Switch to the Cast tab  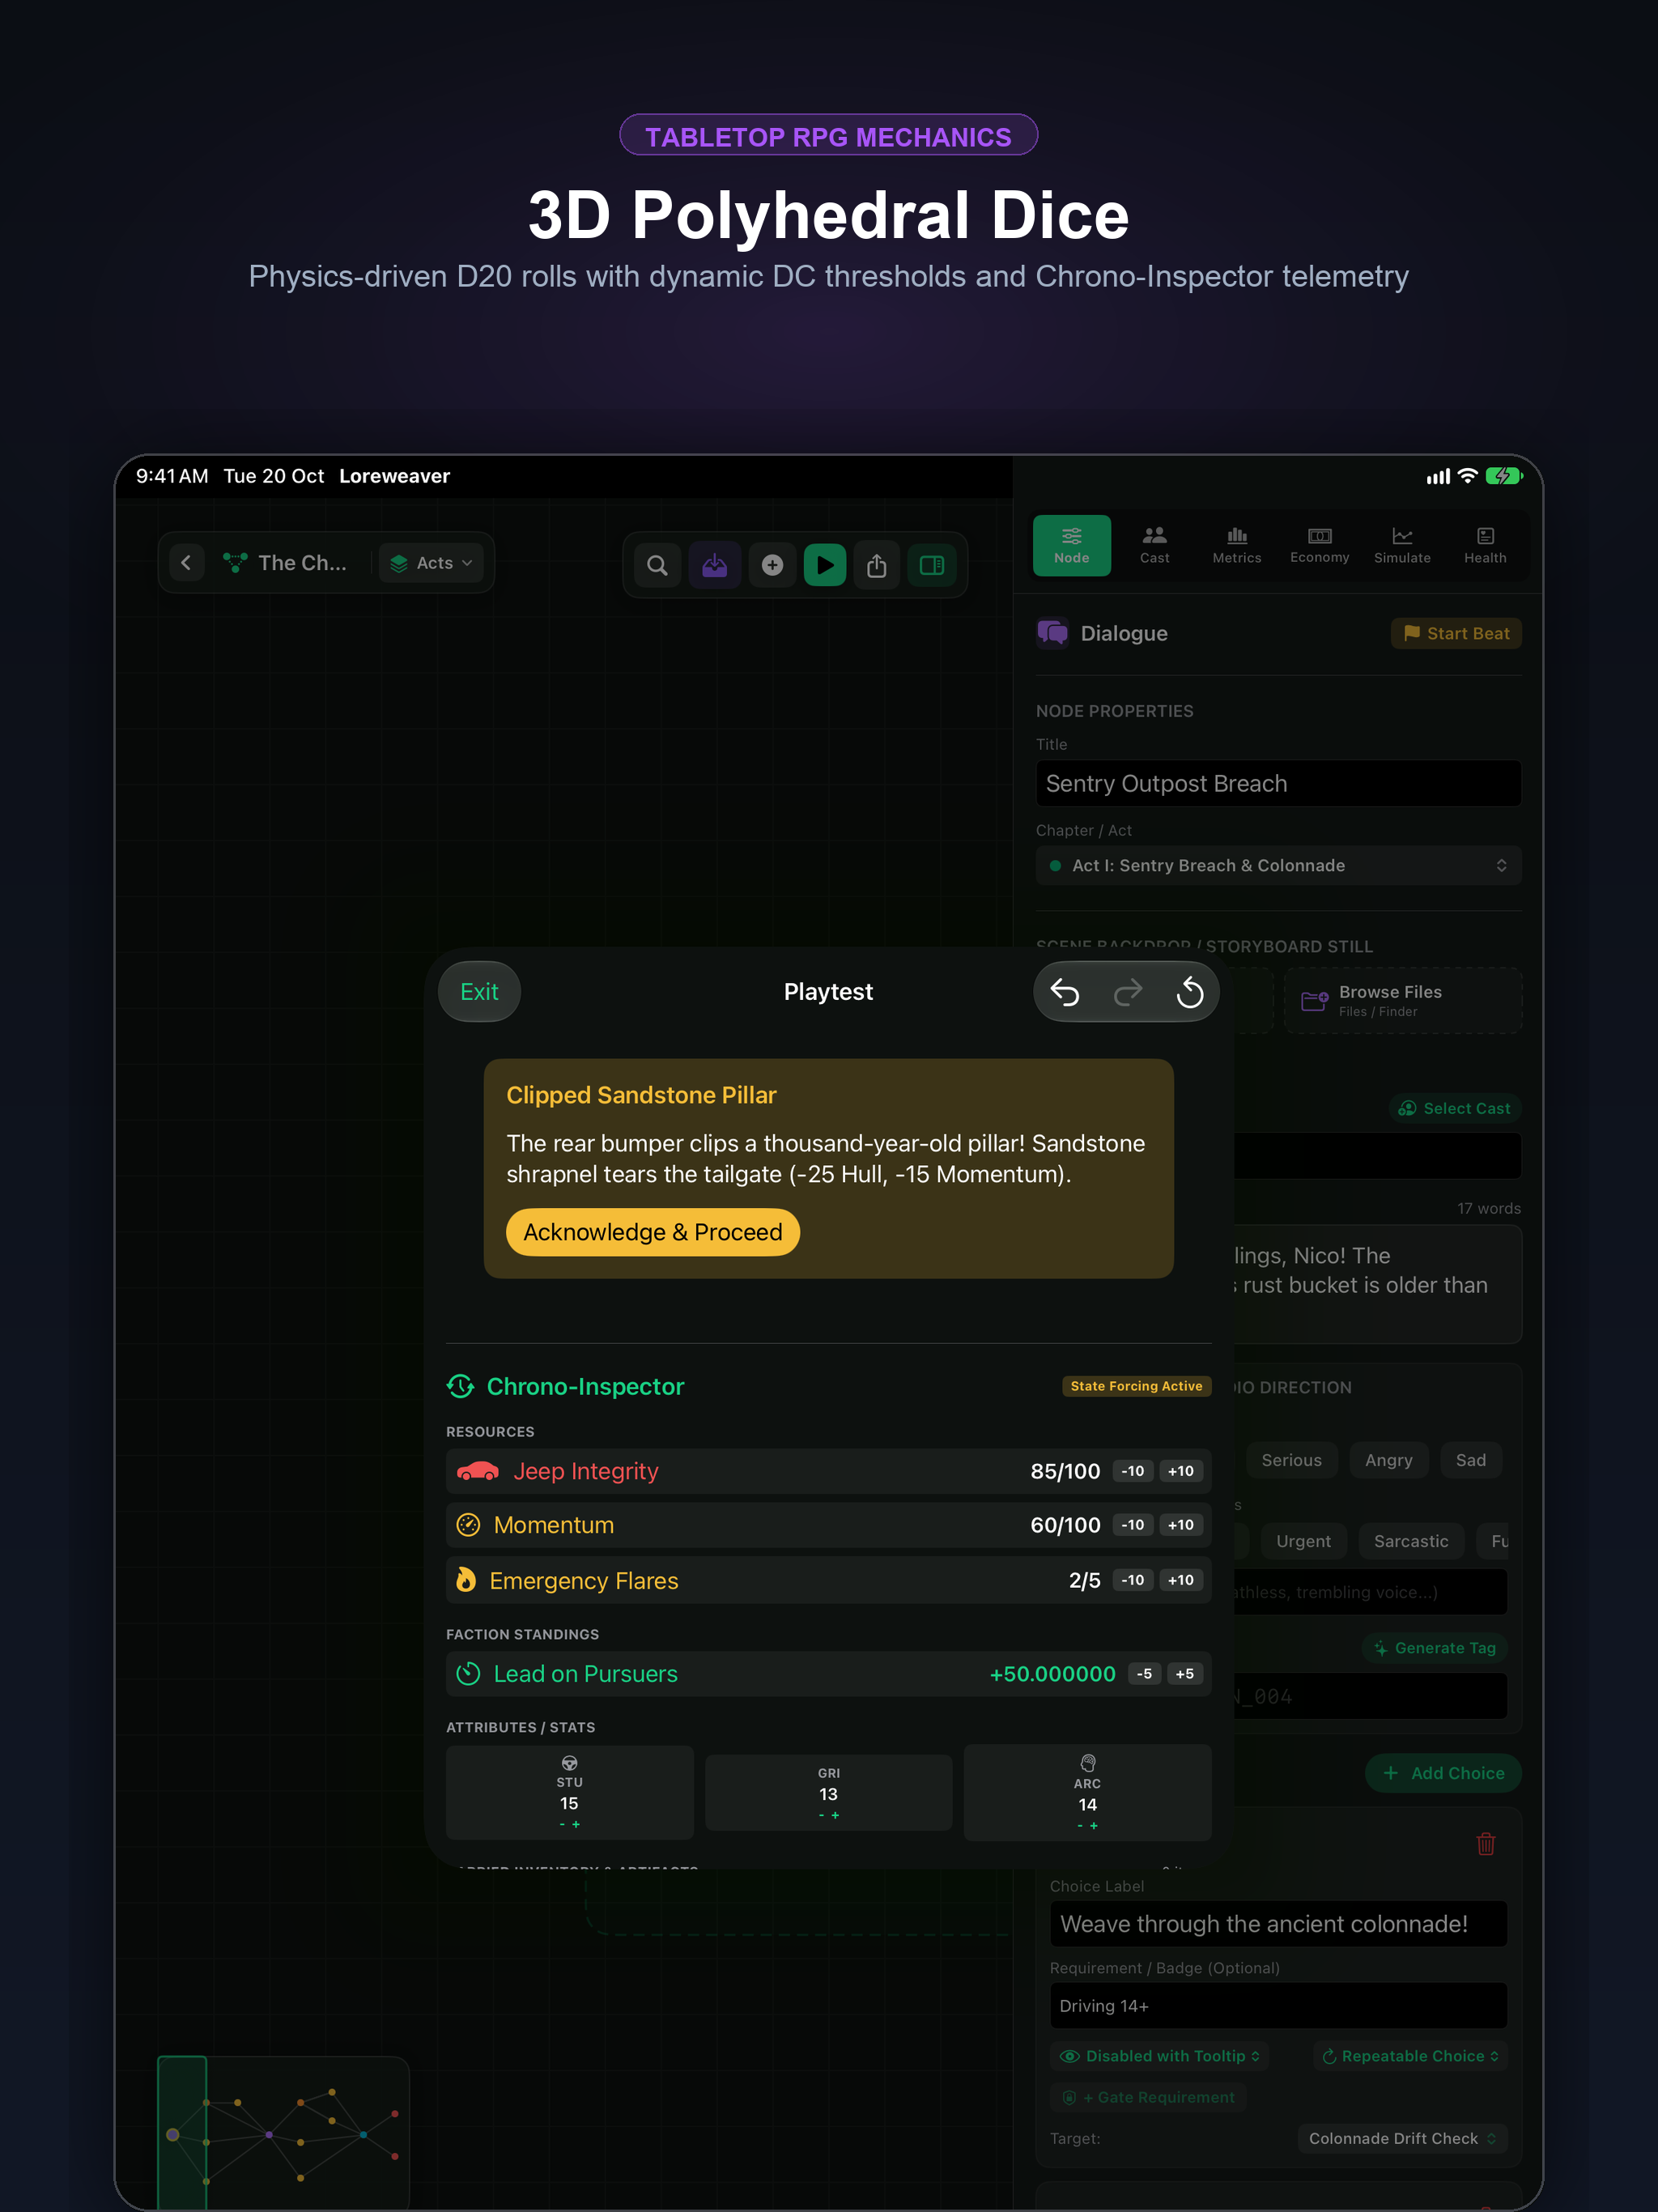pos(1154,545)
